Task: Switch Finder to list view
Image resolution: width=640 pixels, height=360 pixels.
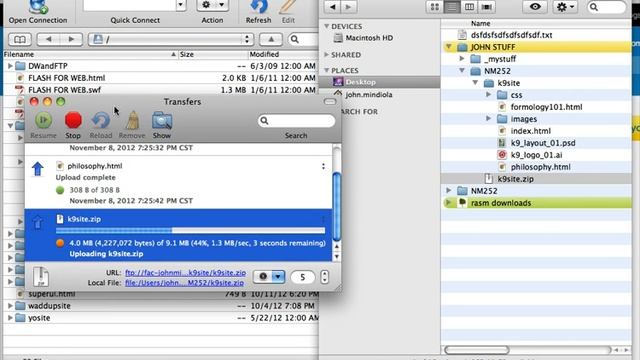Action: [x=452, y=7]
